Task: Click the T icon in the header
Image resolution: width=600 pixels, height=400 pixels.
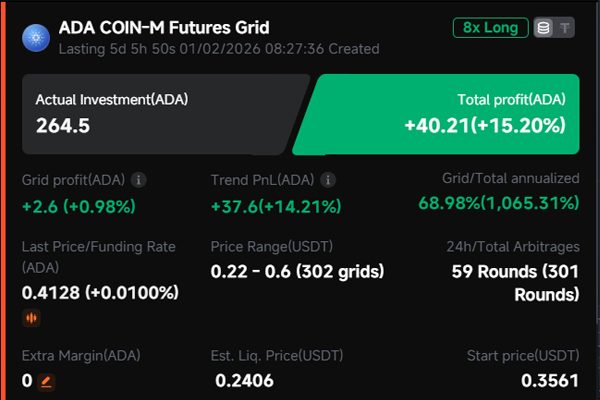Action: click(565, 28)
